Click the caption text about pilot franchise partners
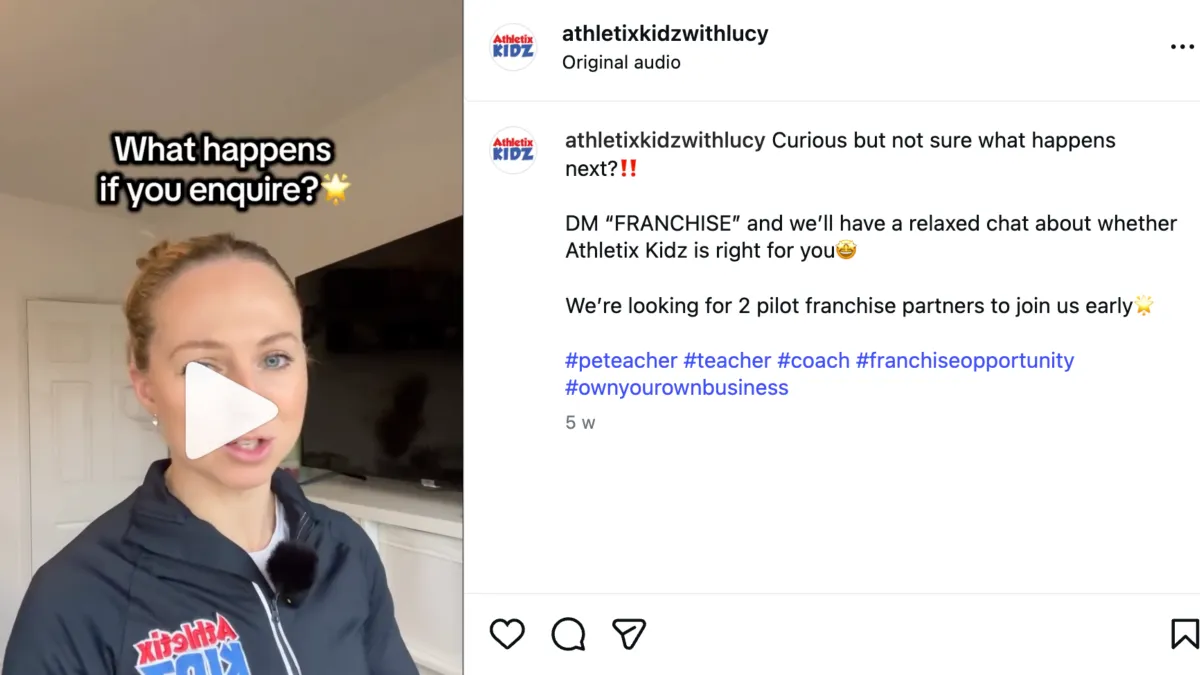The image size is (1200, 675). click(x=859, y=306)
